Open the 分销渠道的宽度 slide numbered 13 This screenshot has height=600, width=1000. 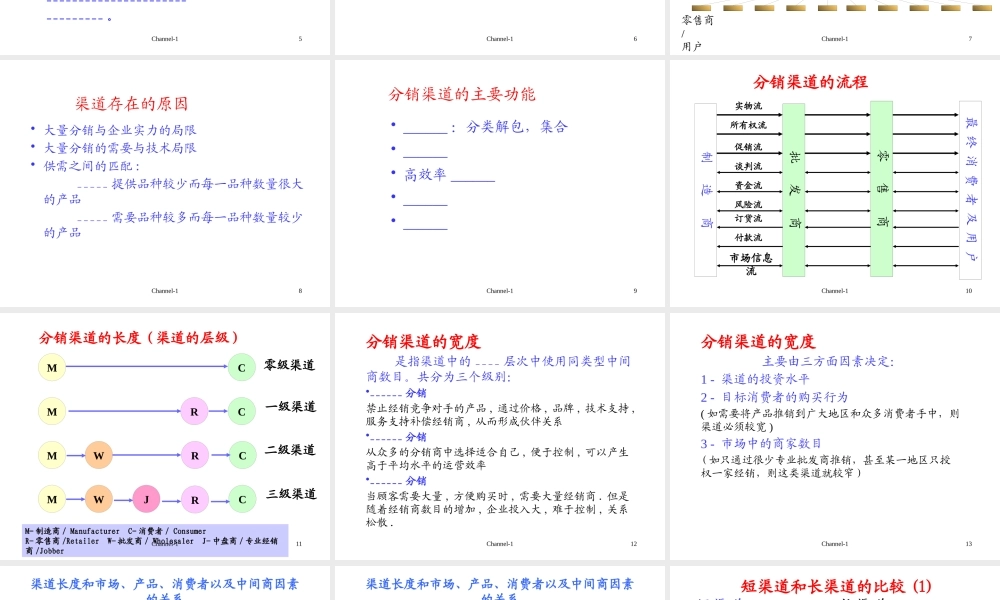coord(835,436)
